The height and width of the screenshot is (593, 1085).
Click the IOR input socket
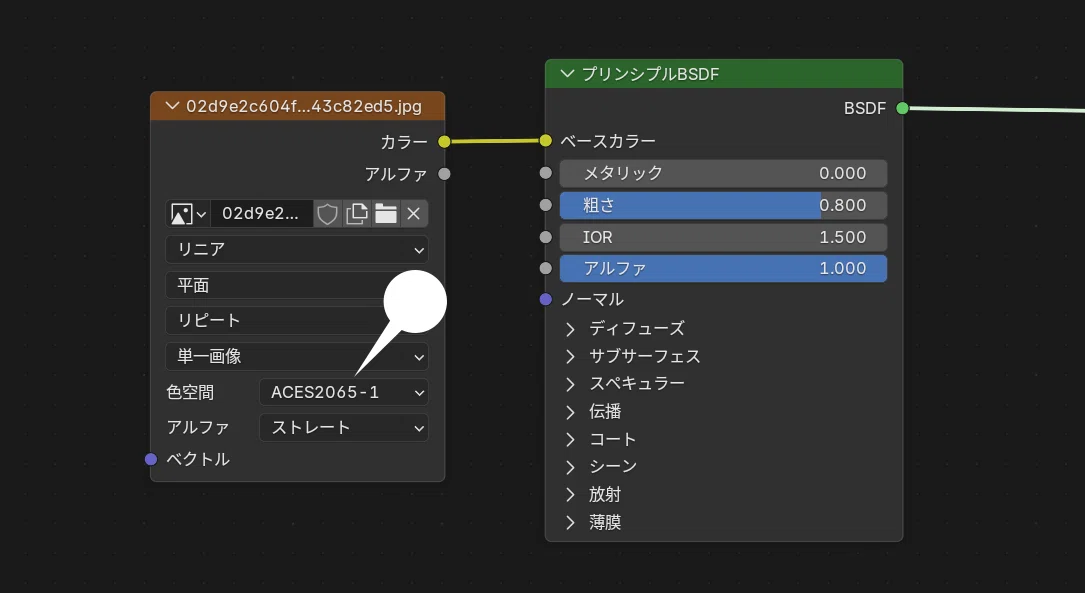(x=546, y=237)
